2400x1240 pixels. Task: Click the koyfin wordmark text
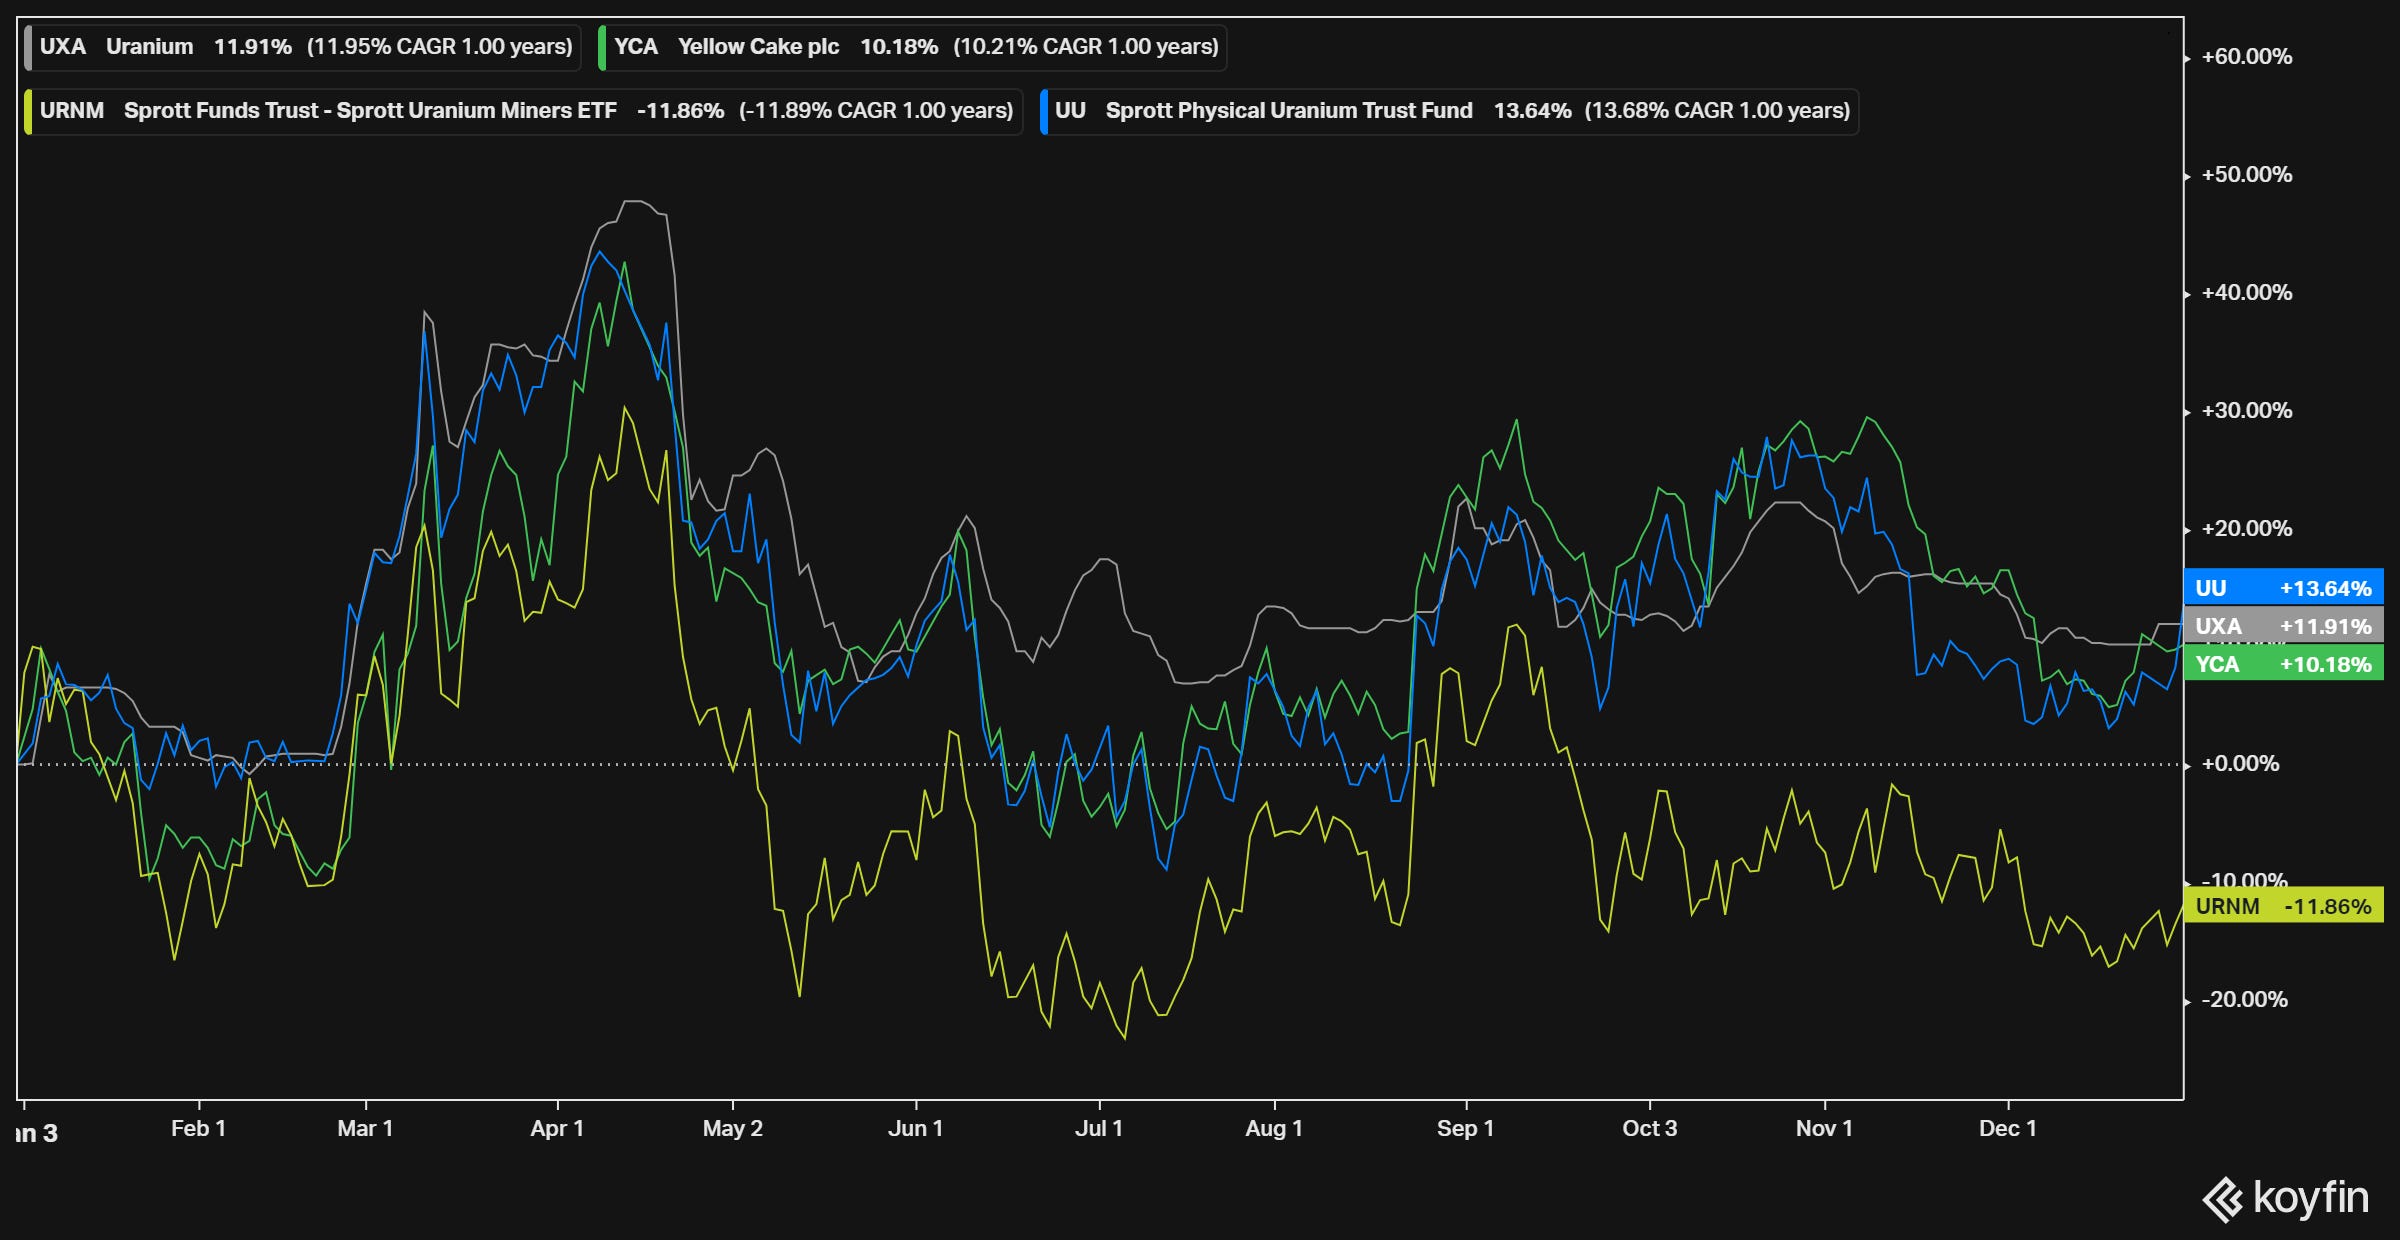[2310, 1198]
